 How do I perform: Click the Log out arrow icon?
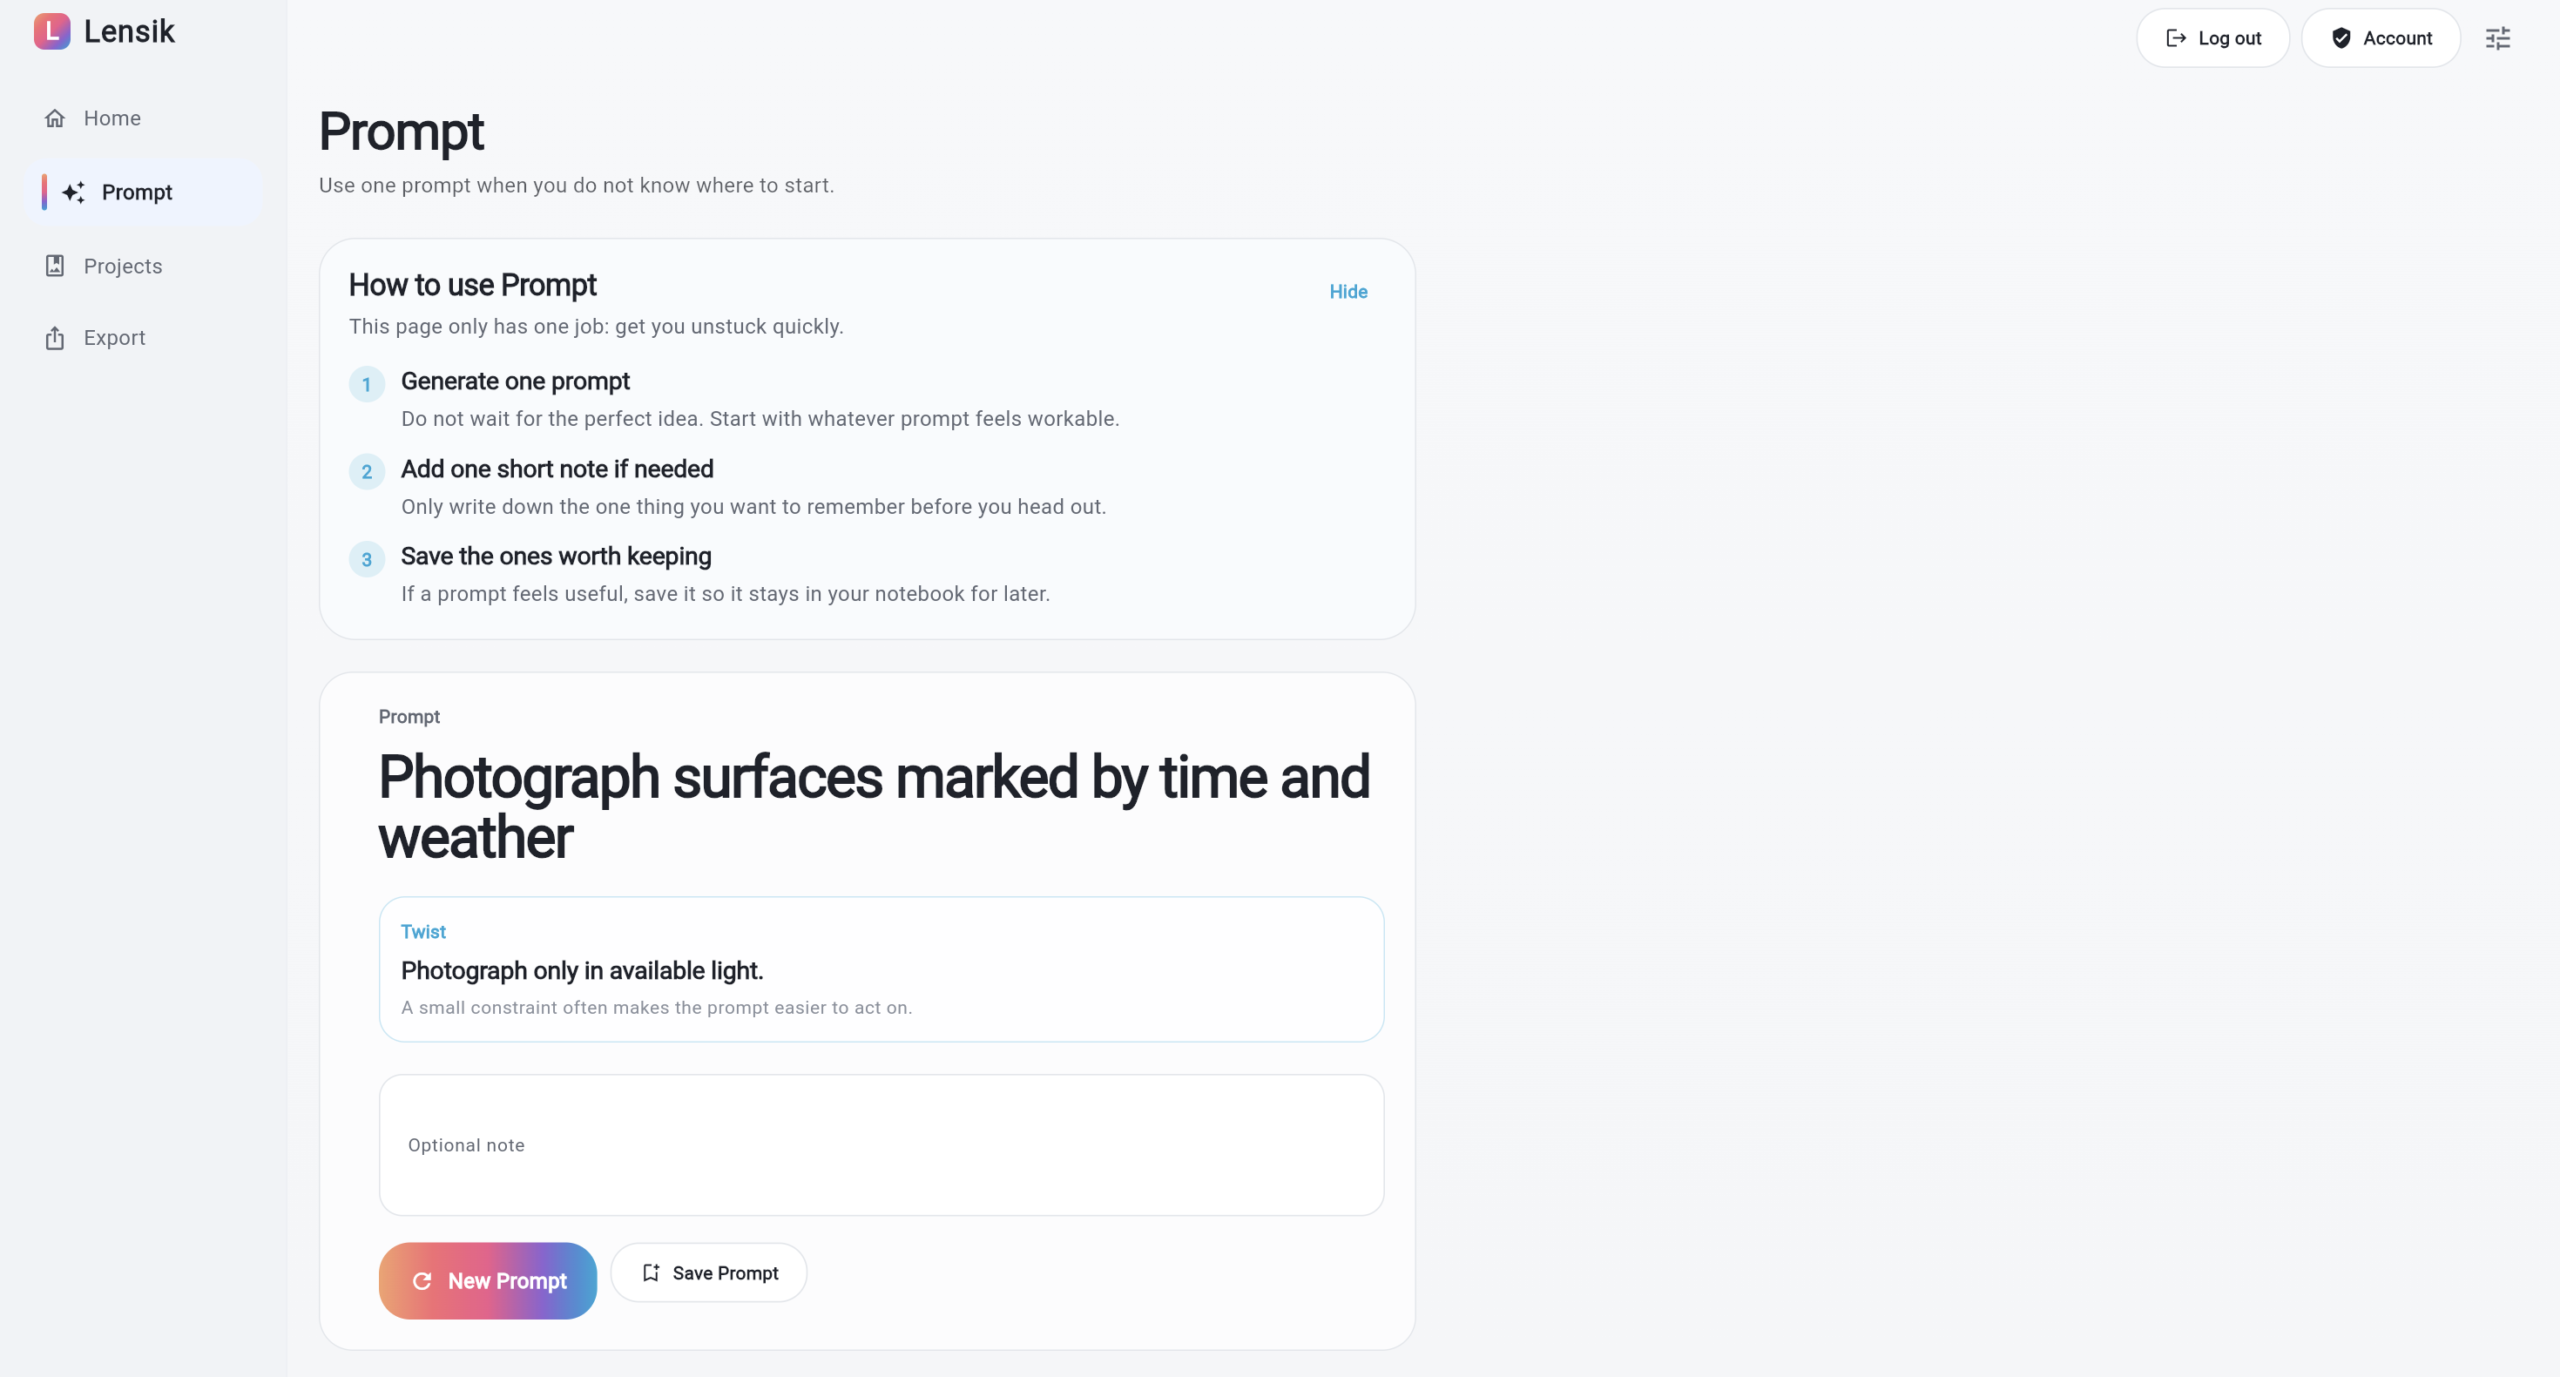pyautogui.click(x=2175, y=38)
